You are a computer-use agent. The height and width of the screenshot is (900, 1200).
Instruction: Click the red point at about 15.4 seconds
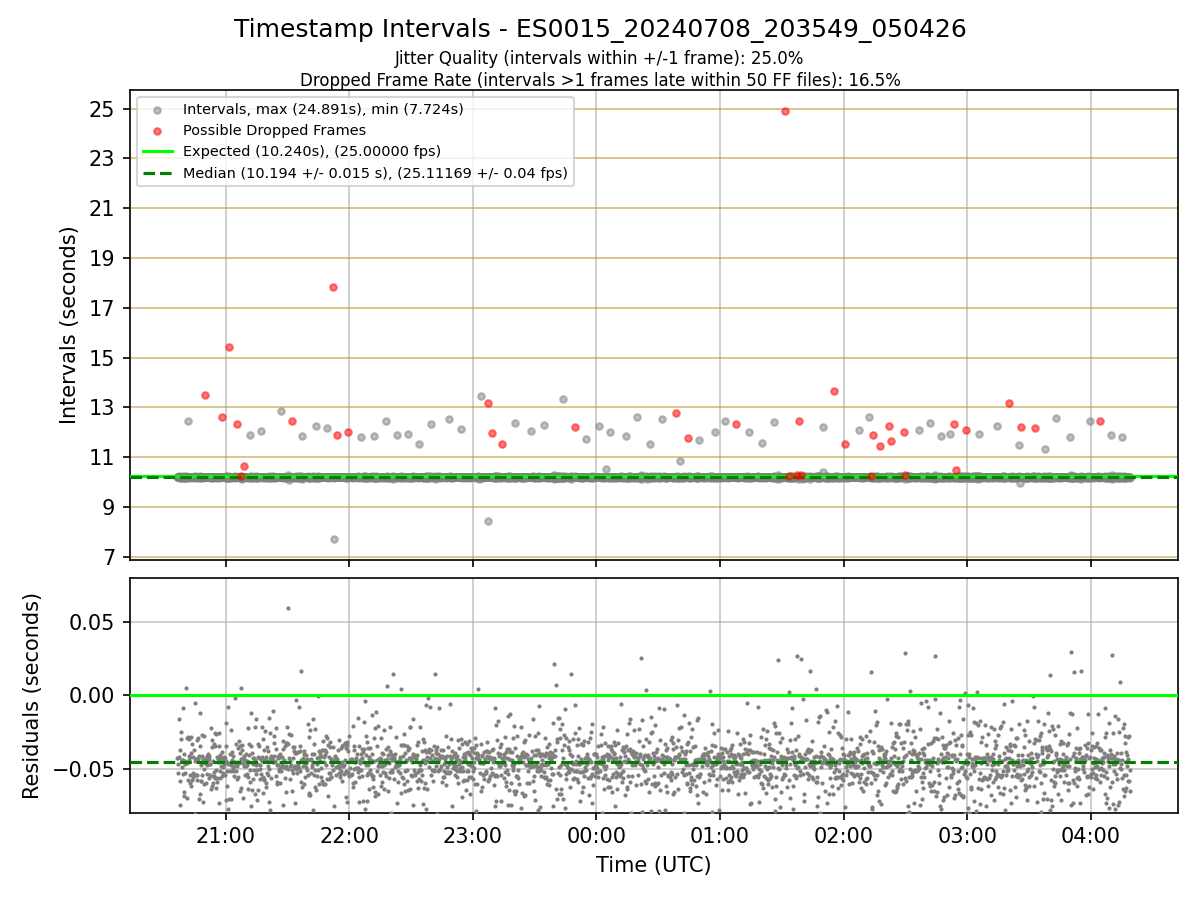click(229, 347)
